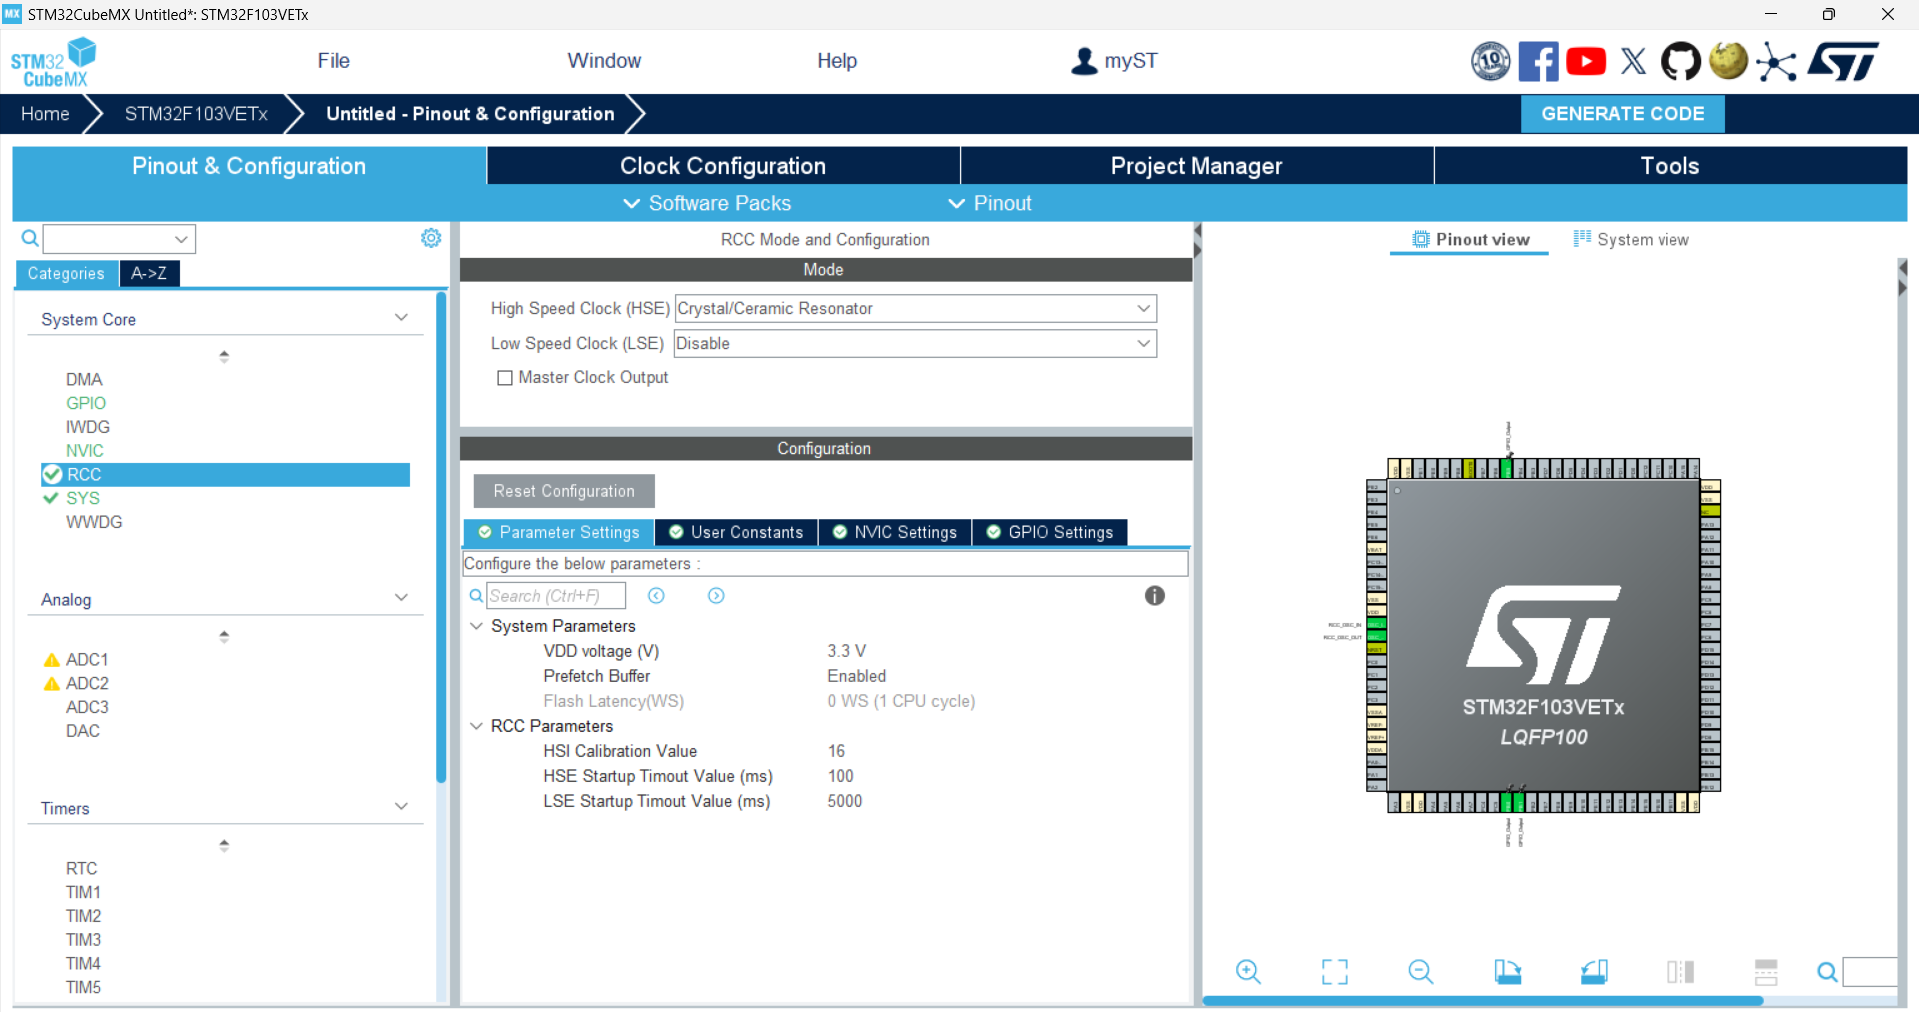Image resolution: width=1919 pixels, height=1012 pixels.
Task: Select ADC1 in the Analog list
Action: click(87, 660)
